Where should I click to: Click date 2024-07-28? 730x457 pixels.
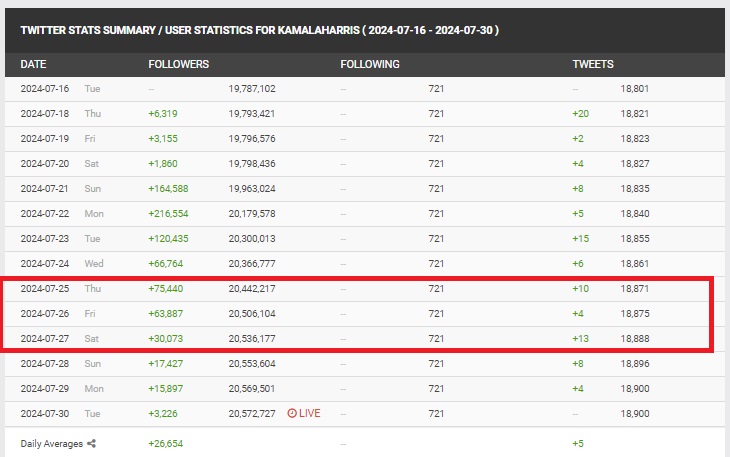click(x=45, y=363)
